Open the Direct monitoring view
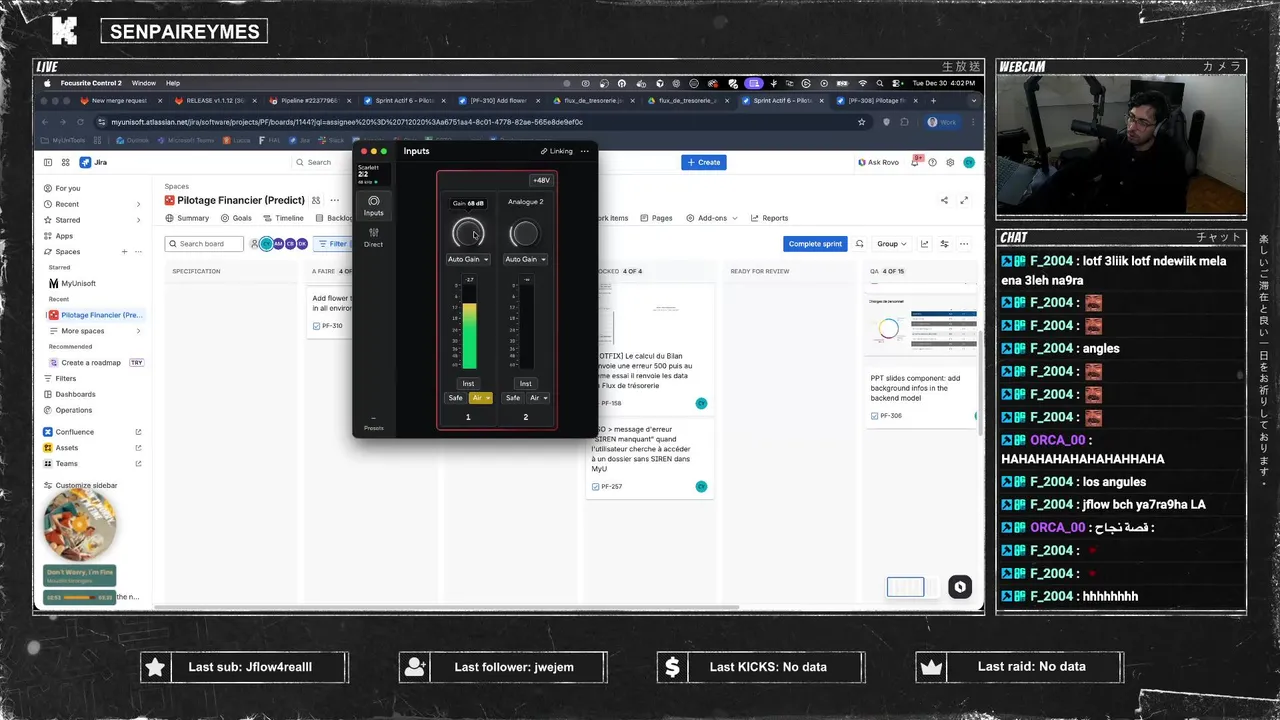The height and width of the screenshot is (720, 1280). coord(373,238)
